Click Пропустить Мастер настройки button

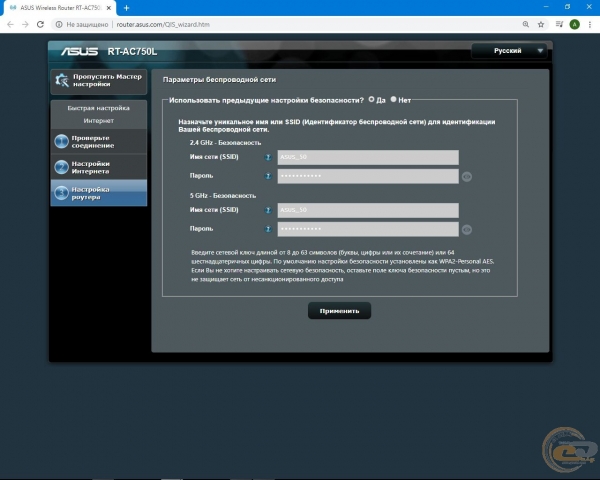(98, 80)
